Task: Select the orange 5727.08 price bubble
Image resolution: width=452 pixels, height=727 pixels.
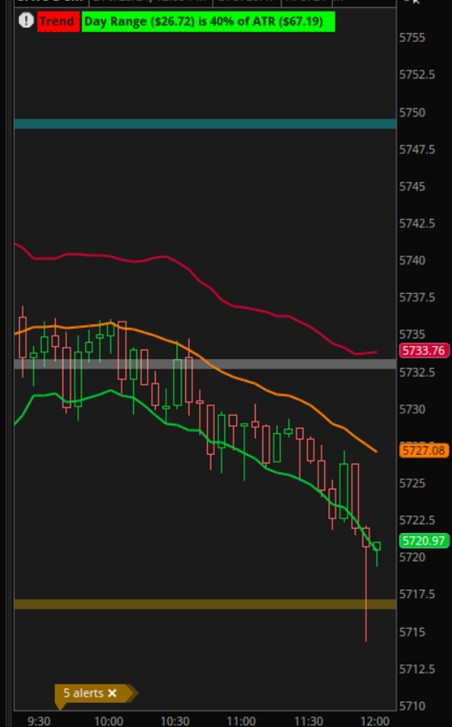Action: point(424,450)
